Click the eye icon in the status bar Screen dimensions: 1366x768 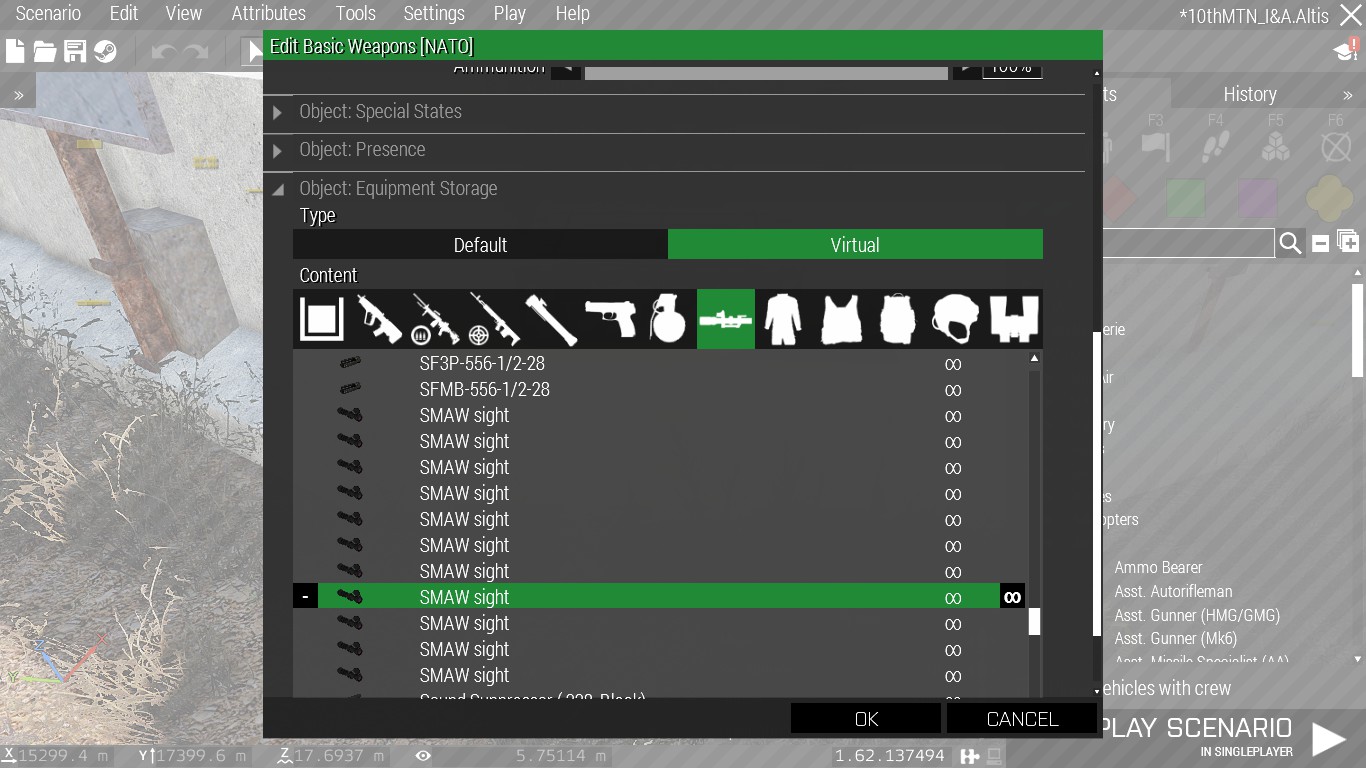point(423,756)
